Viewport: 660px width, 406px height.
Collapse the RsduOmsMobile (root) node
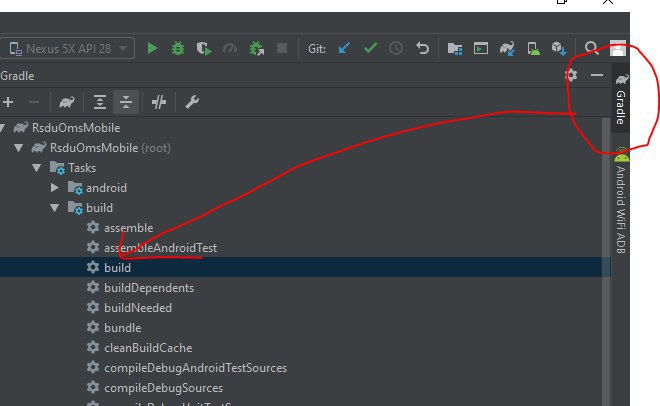point(19,148)
